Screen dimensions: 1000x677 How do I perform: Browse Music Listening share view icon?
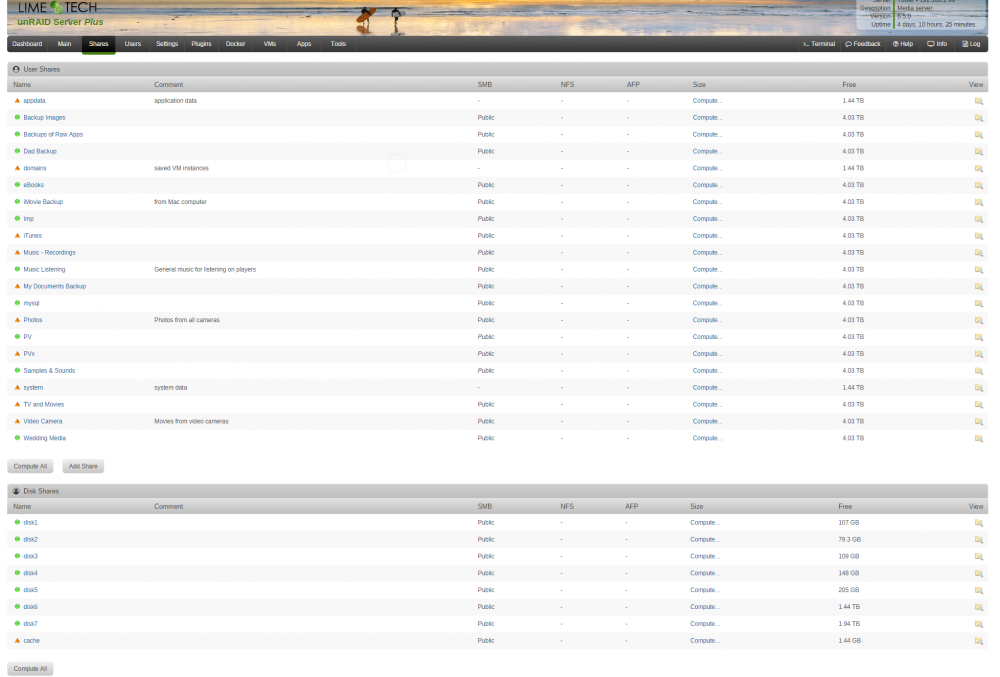[x=978, y=270]
